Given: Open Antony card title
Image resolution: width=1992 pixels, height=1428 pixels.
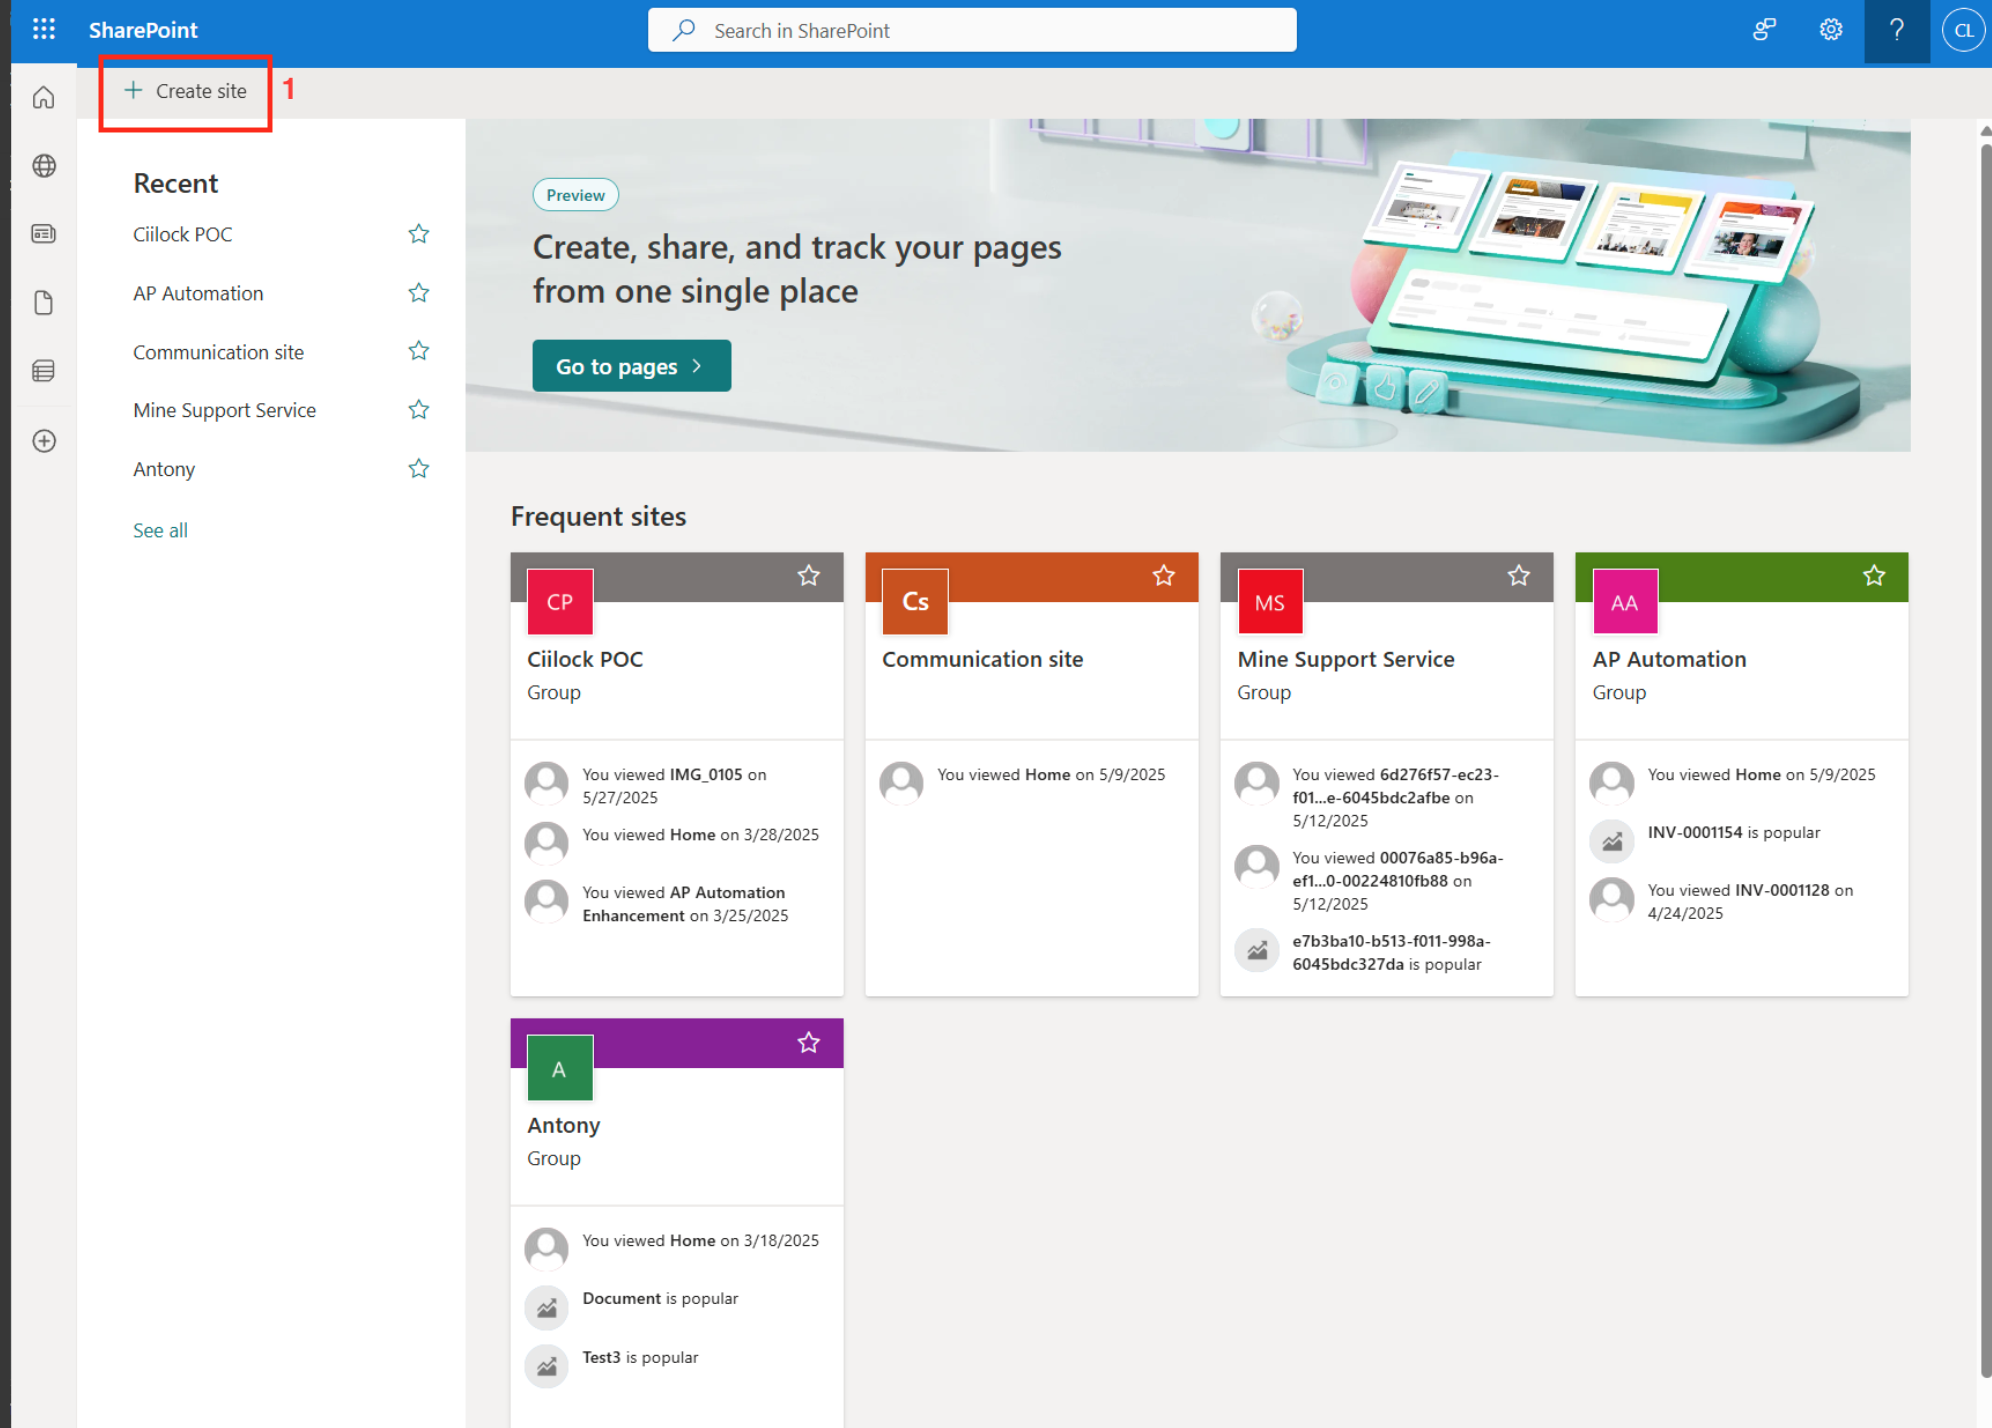Looking at the screenshot, I should [x=564, y=1125].
